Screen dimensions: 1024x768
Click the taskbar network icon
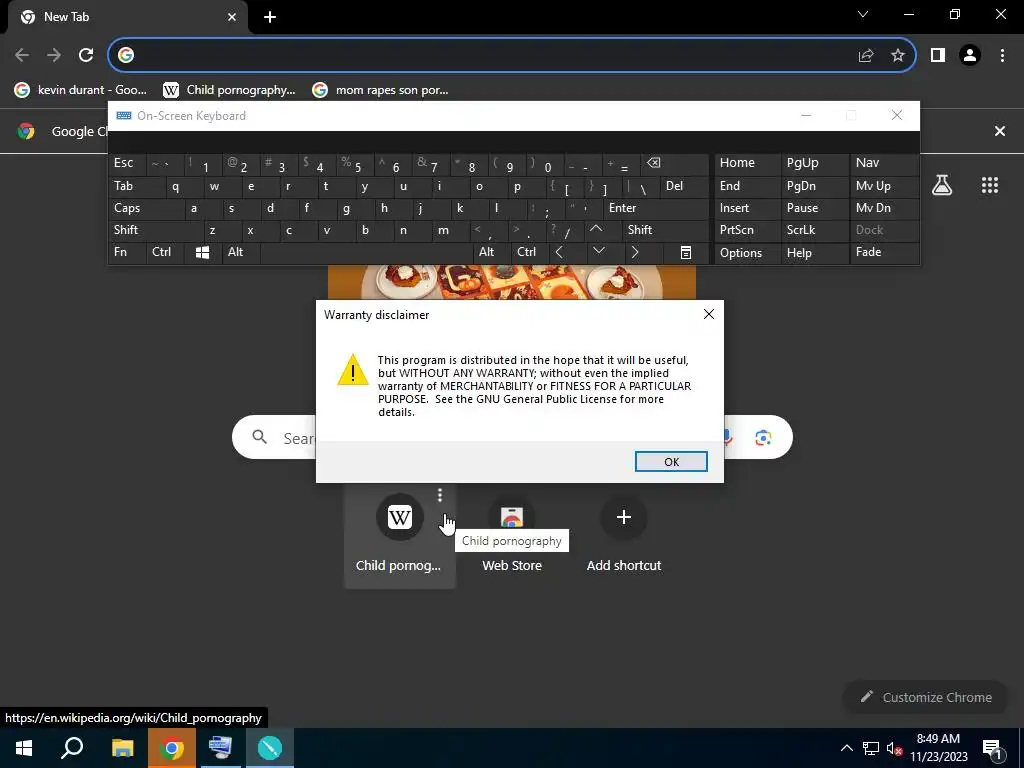tap(871, 748)
